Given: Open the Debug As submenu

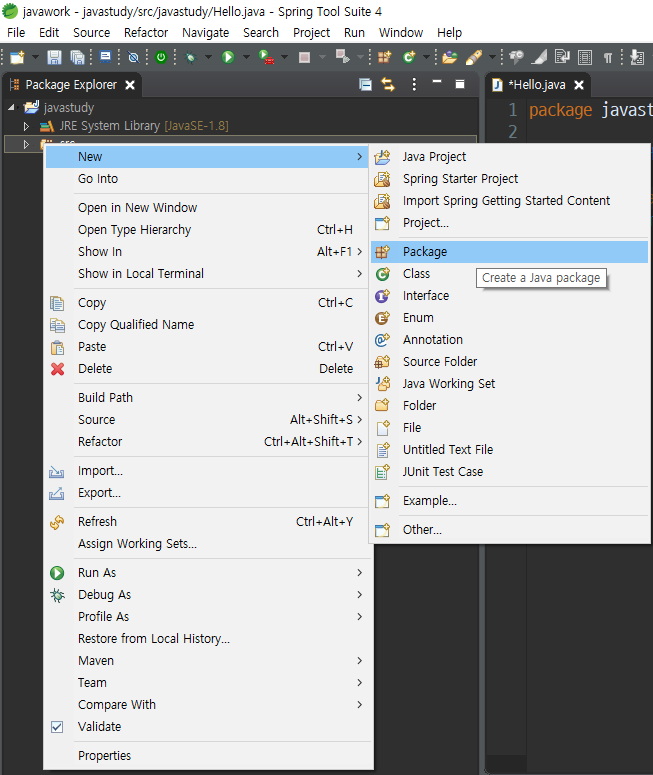Looking at the screenshot, I should 207,595.
